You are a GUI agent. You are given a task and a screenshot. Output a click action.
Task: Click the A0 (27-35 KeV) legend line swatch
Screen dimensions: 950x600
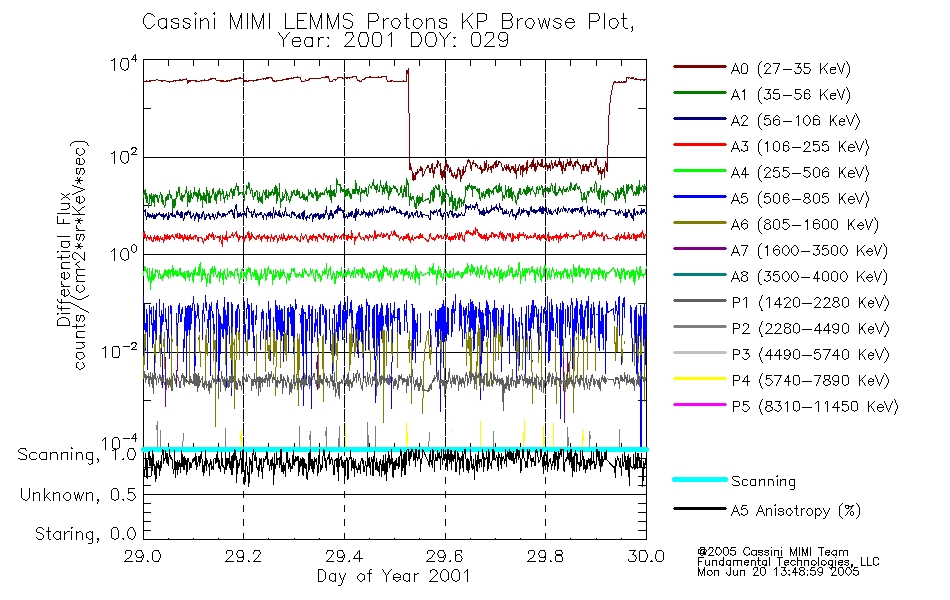(700, 67)
